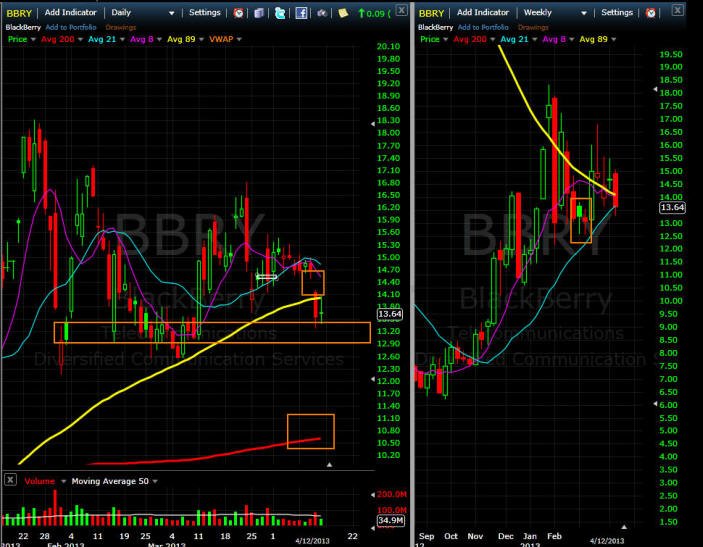
Task: Expand Moving Average 50 options
Action: [x=155, y=481]
